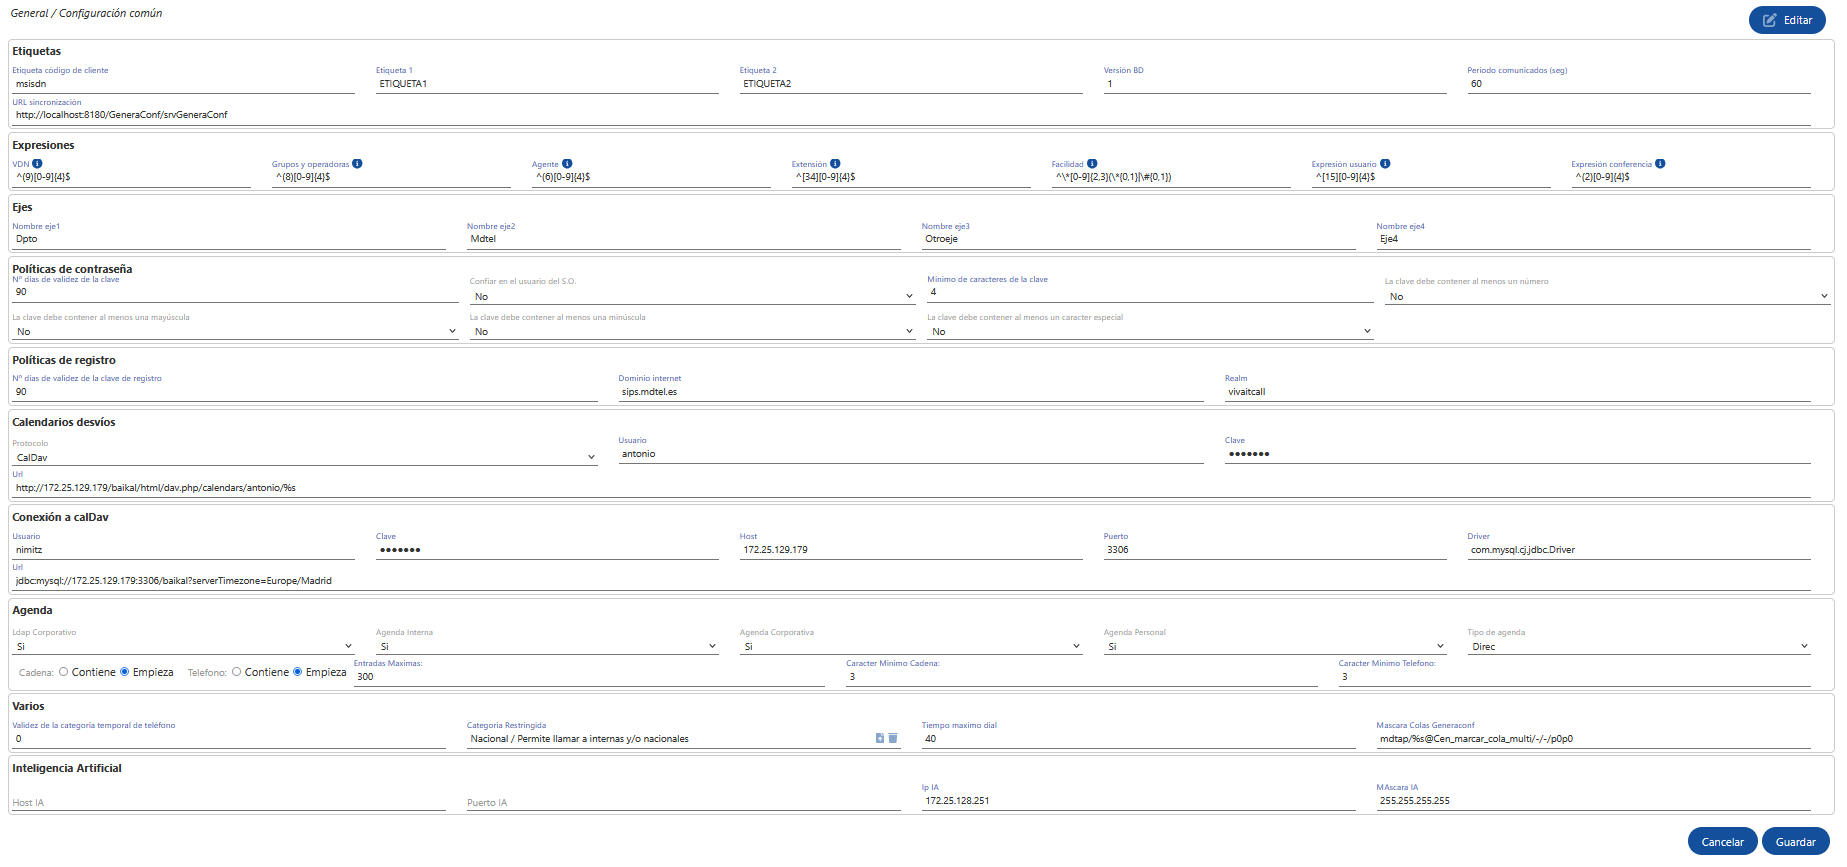Expand the 'al menos una minúscula' dropdown

tap(692, 331)
